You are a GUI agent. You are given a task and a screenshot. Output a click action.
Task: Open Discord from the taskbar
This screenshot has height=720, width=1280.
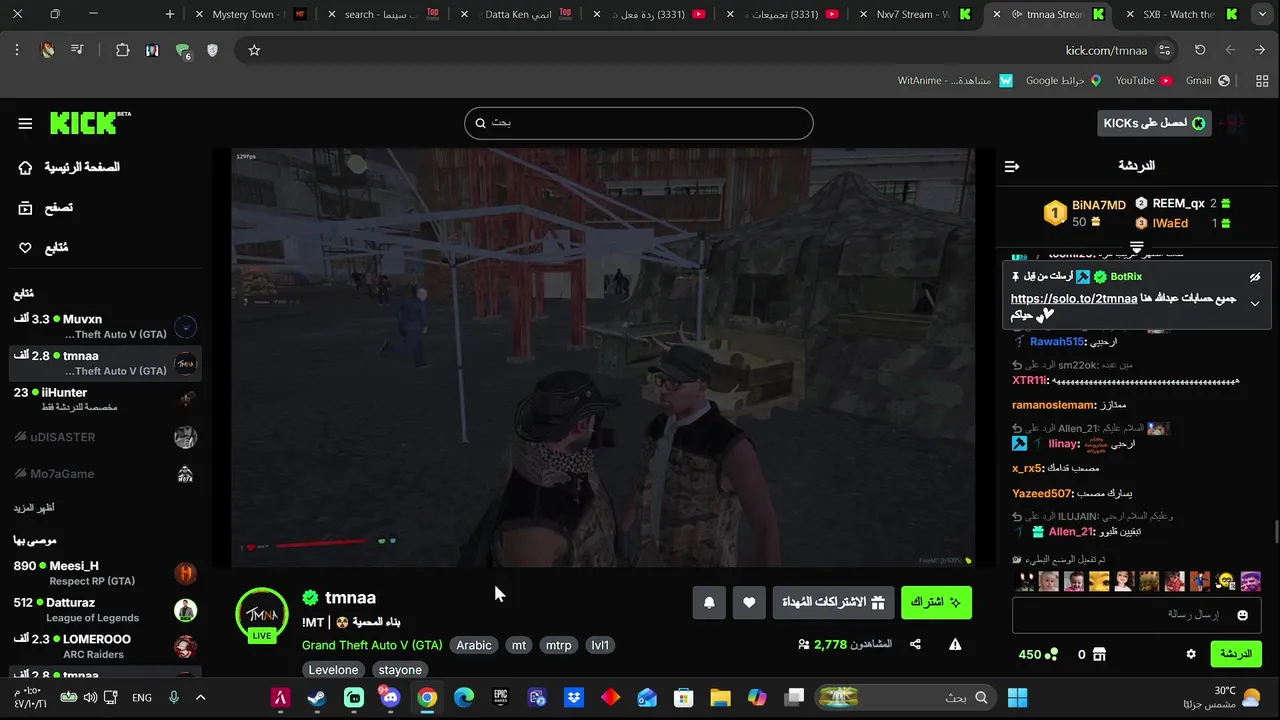pos(390,698)
